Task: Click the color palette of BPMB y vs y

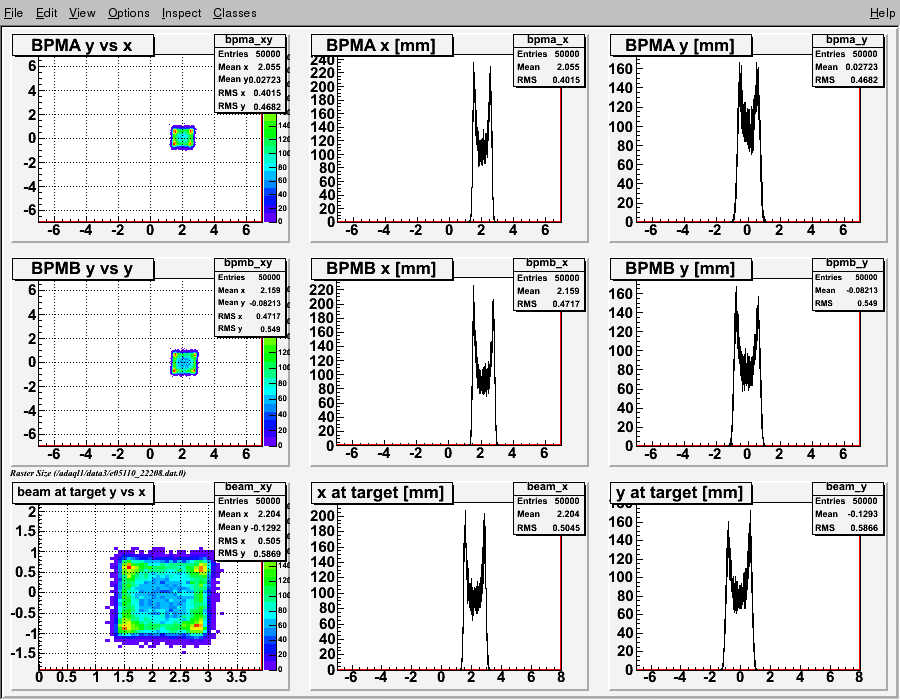Action: (x=270, y=391)
